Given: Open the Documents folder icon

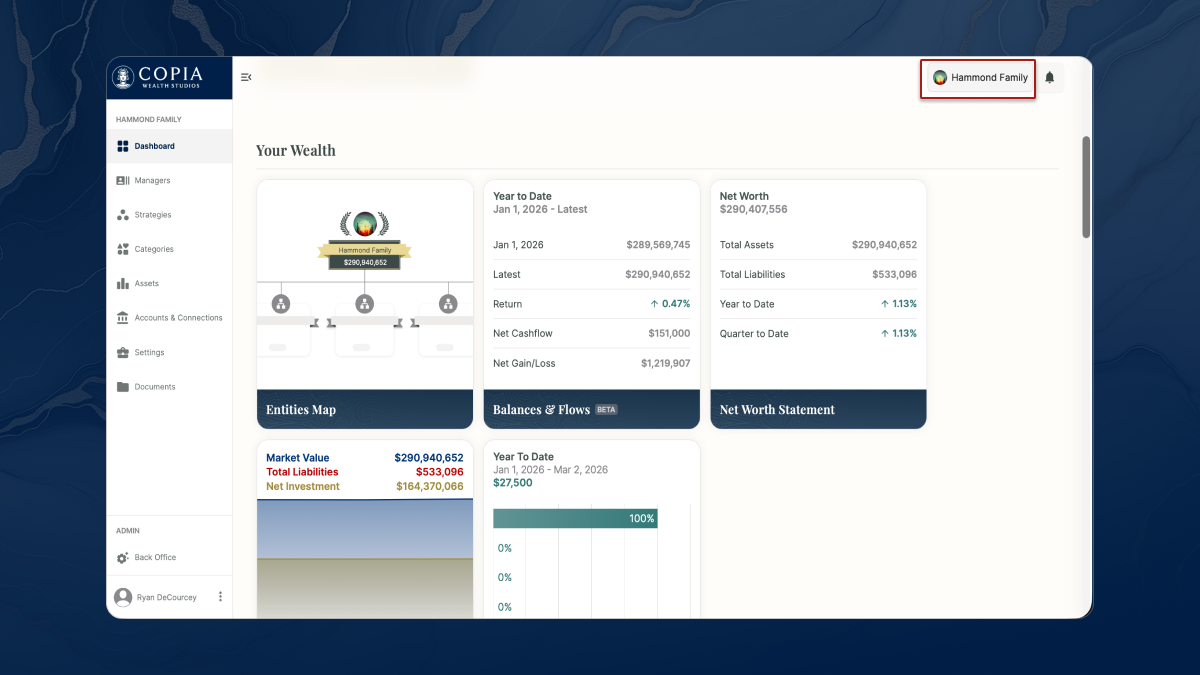Looking at the screenshot, I should [x=122, y=387].
